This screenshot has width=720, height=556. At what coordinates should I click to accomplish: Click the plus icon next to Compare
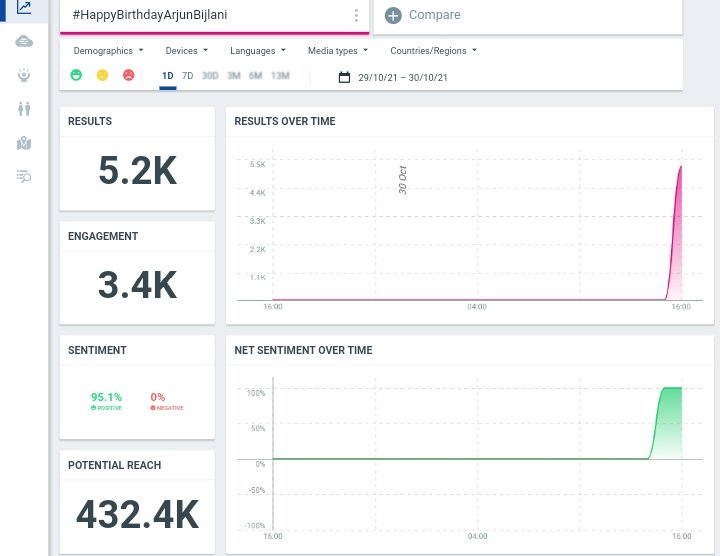(x=393, y=15)
